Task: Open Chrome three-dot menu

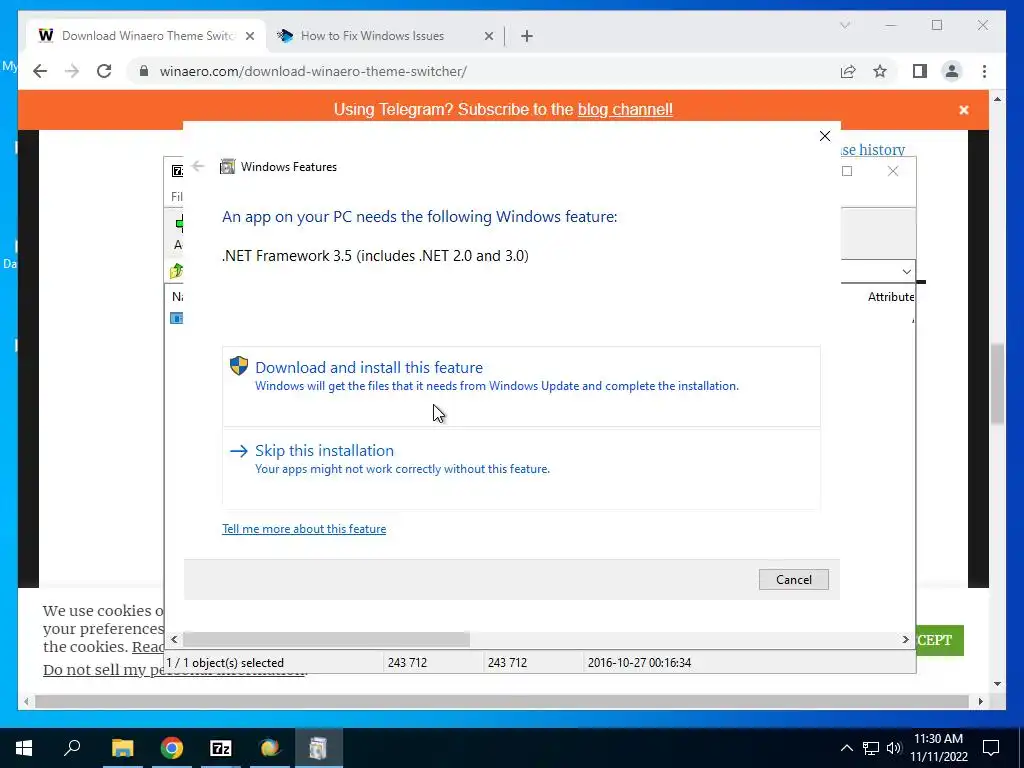Action: point(984,71)
